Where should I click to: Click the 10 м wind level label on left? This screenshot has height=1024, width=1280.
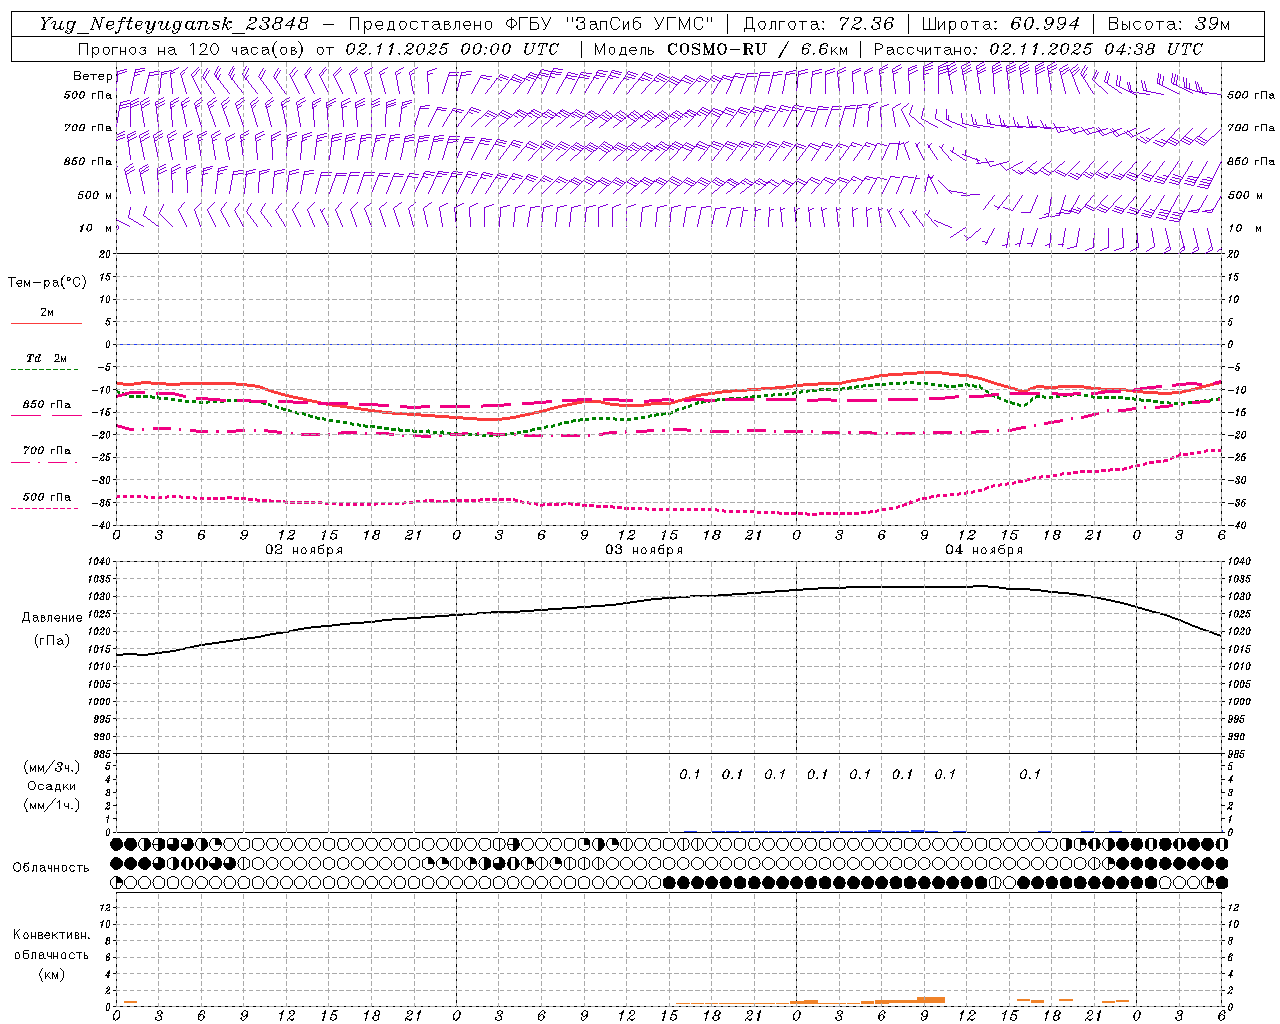(96, 228)
